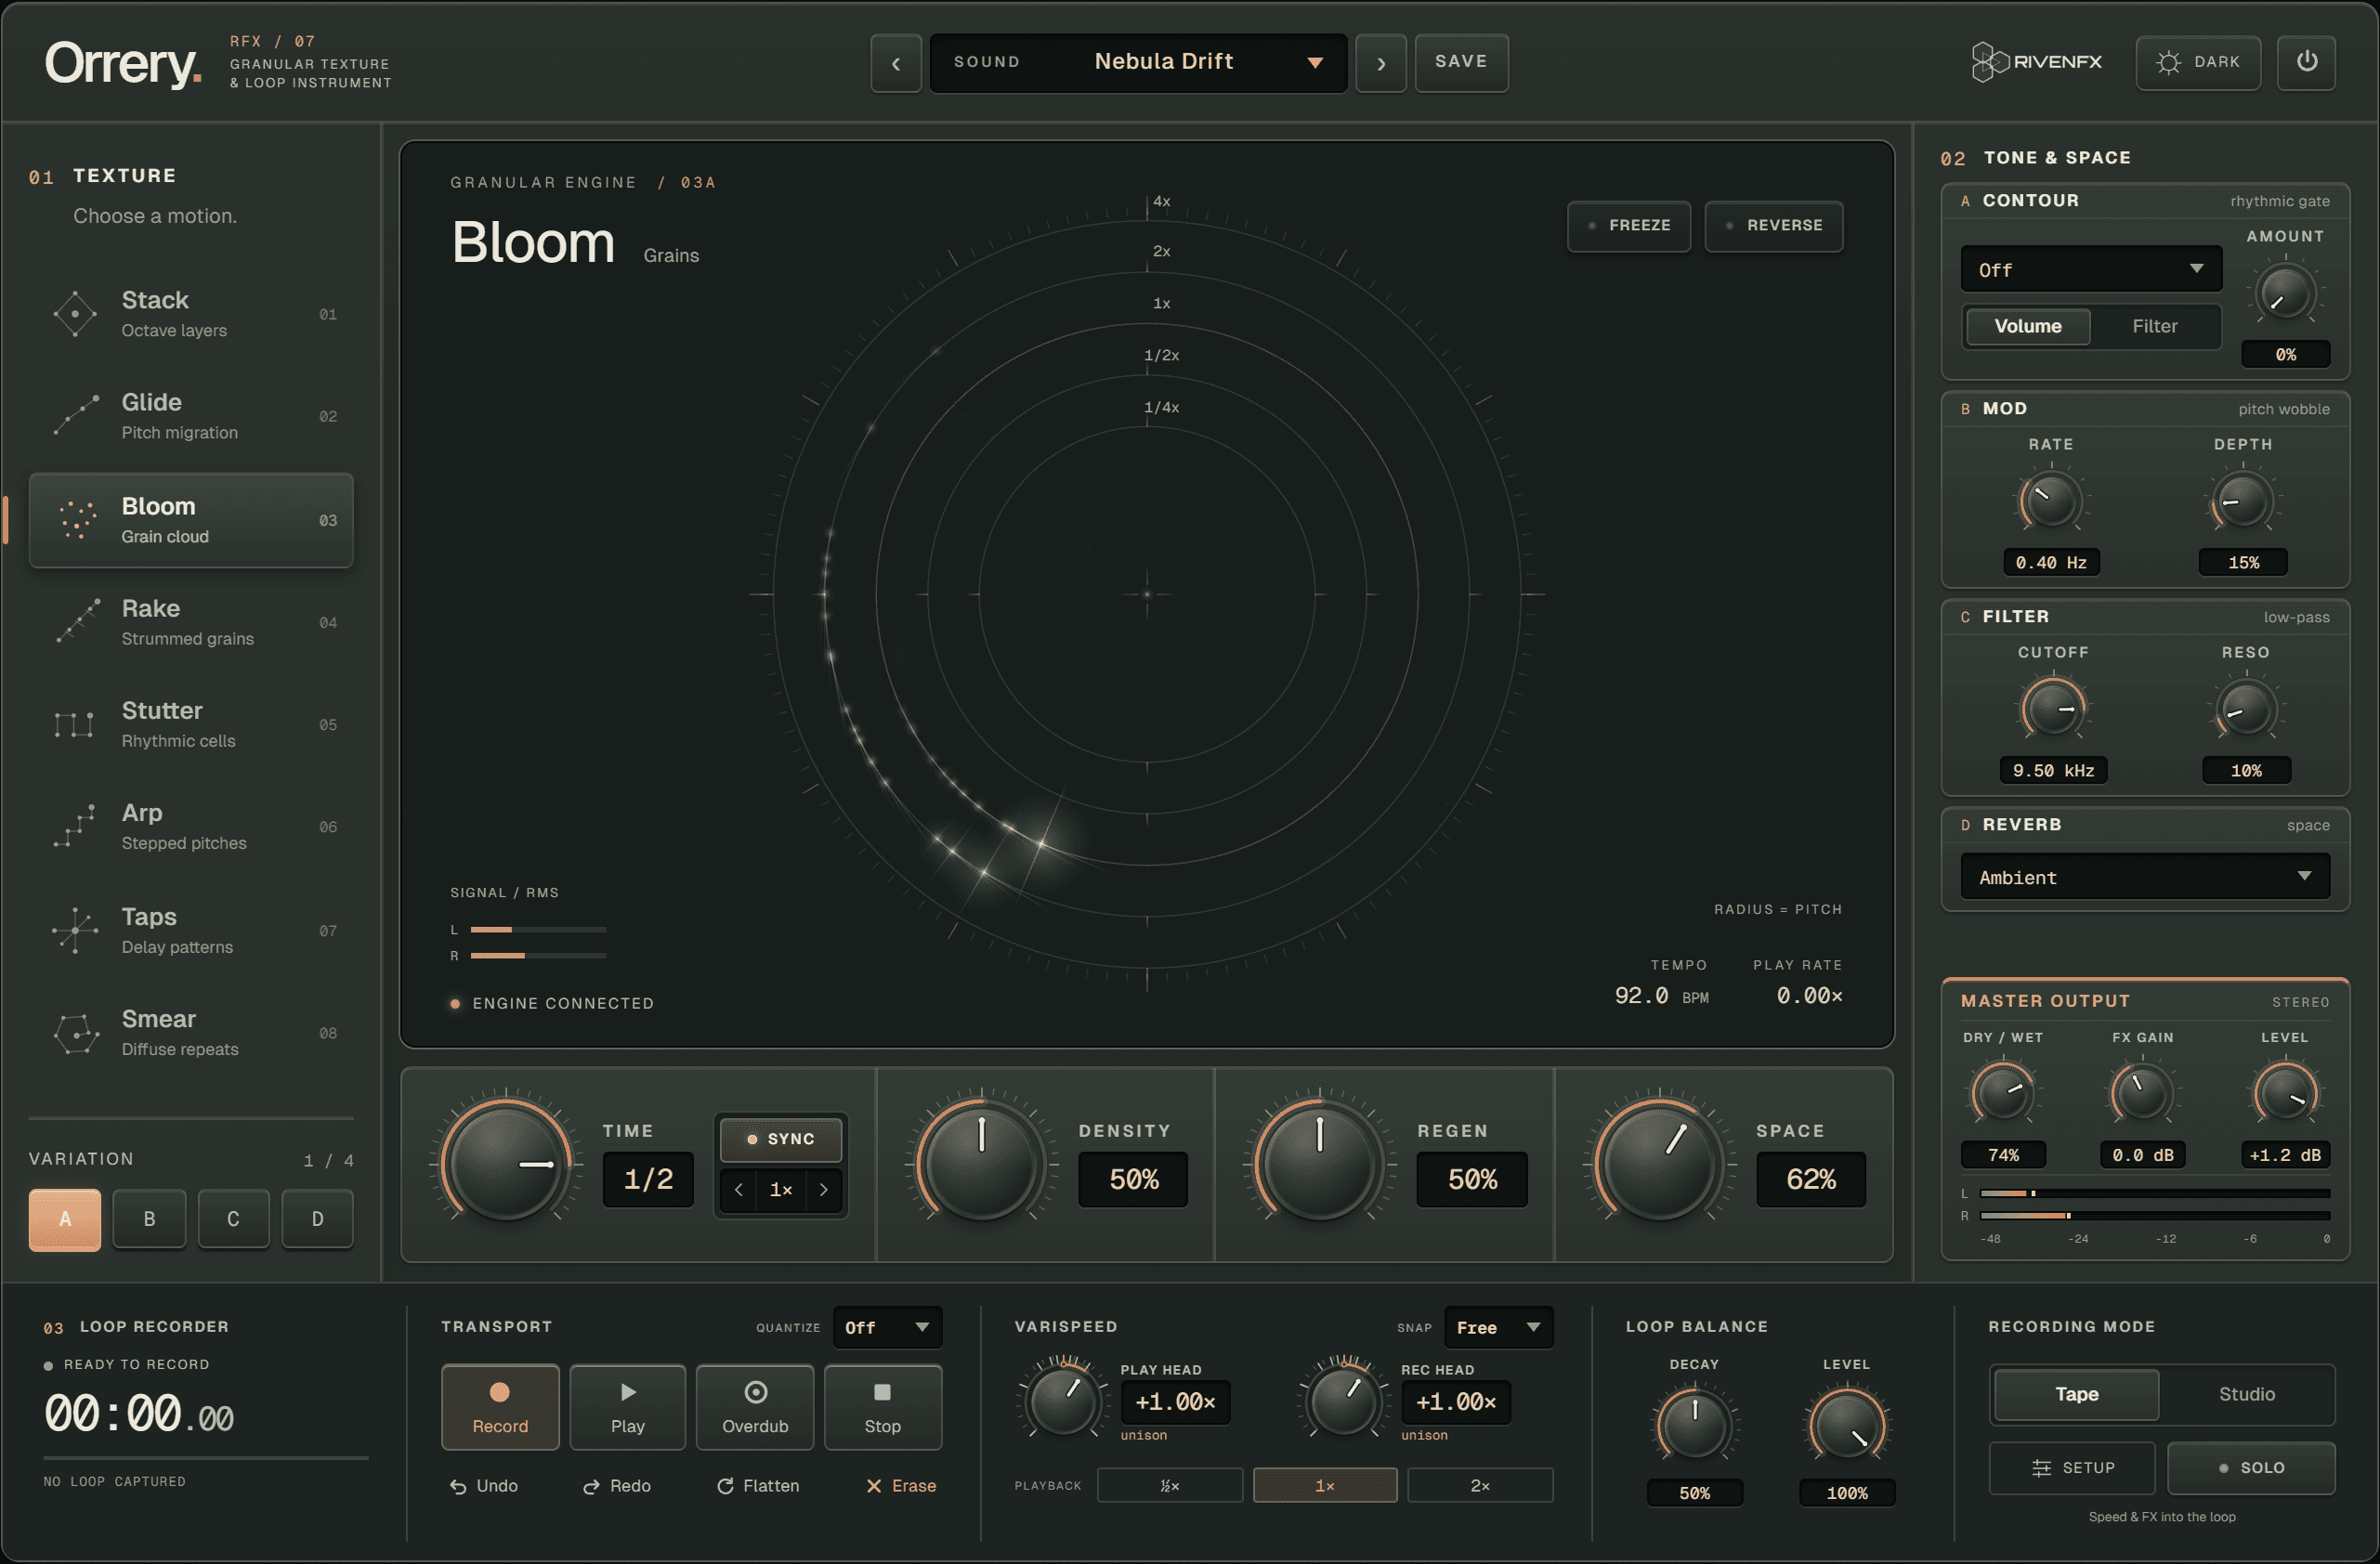
Task: Toggle the SOLO button
Action: tap(2251, 1468)
